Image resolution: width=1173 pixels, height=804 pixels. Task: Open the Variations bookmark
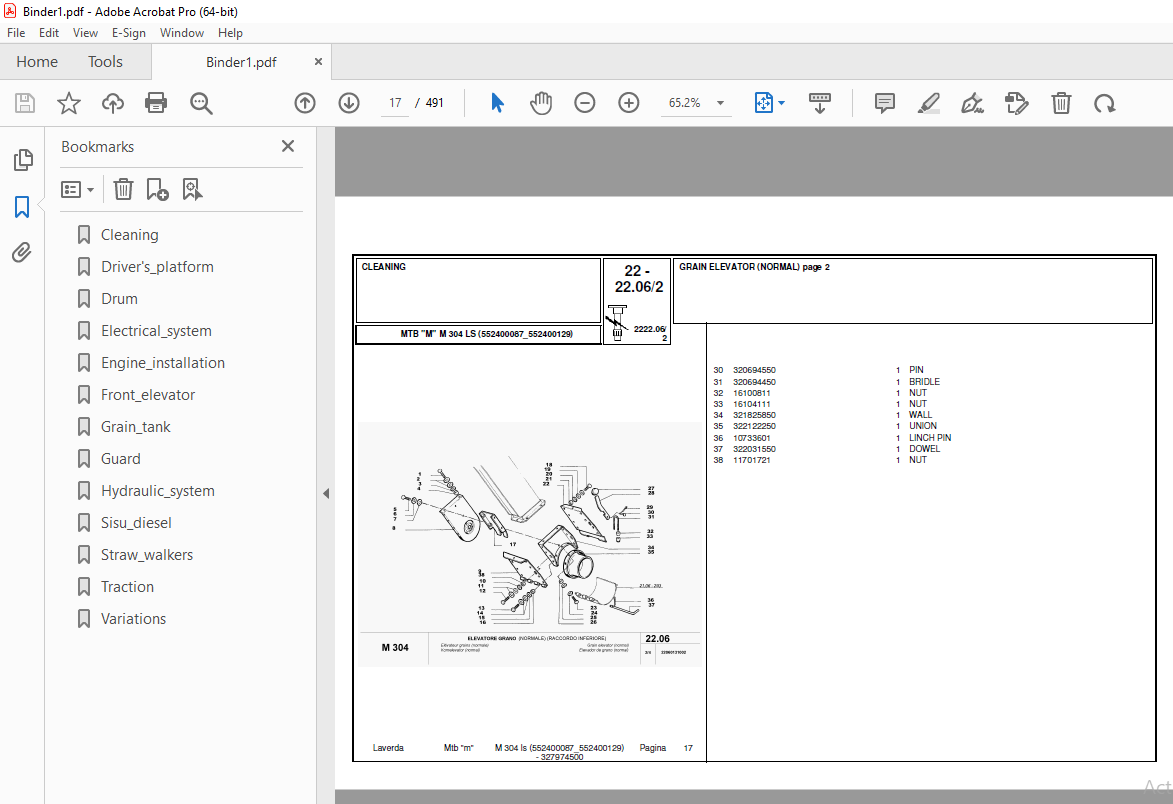click(x=133, y=619)
